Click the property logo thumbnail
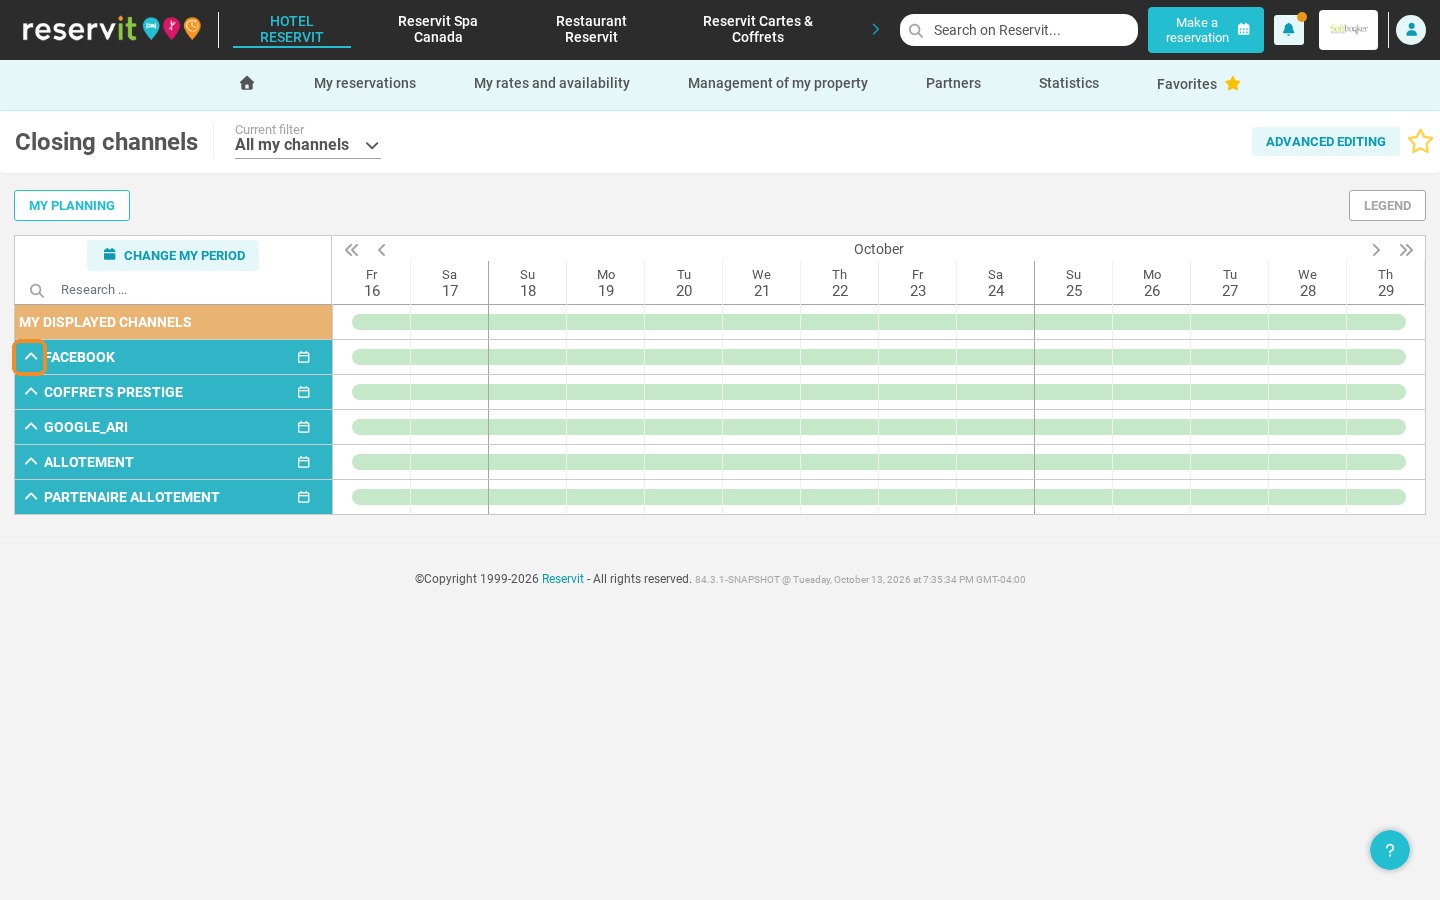The image size is (1440, 900). click(1348, 30)
